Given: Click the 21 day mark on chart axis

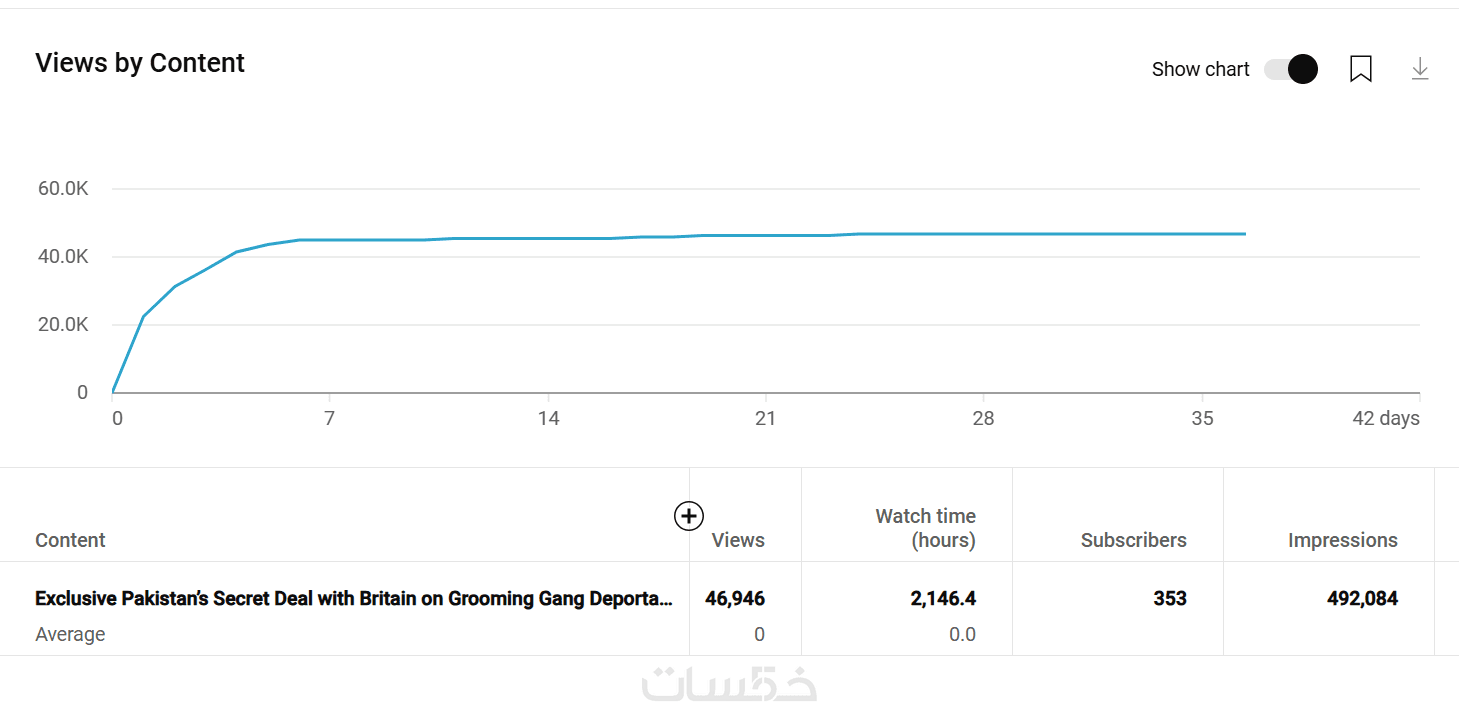Looking at the screenshot, I should click(x=765, y=418).
